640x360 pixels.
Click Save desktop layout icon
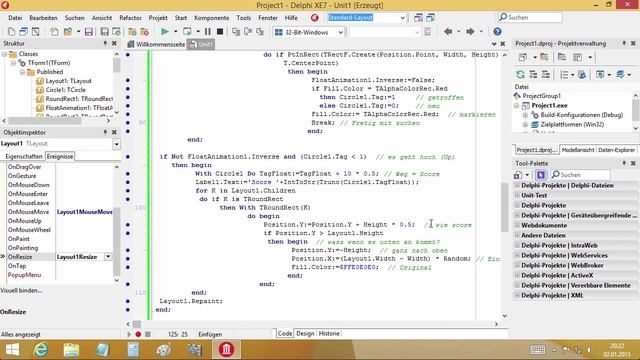(x=418, y=18)
